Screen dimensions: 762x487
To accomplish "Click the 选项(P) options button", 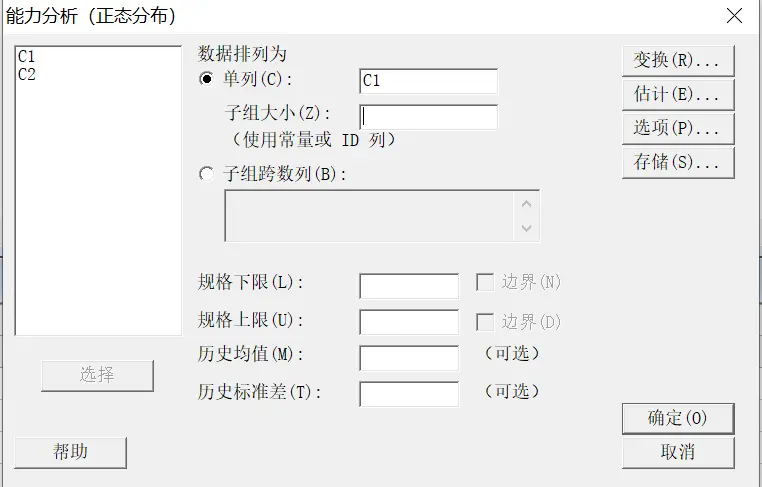I will click(x=677, y=129).
